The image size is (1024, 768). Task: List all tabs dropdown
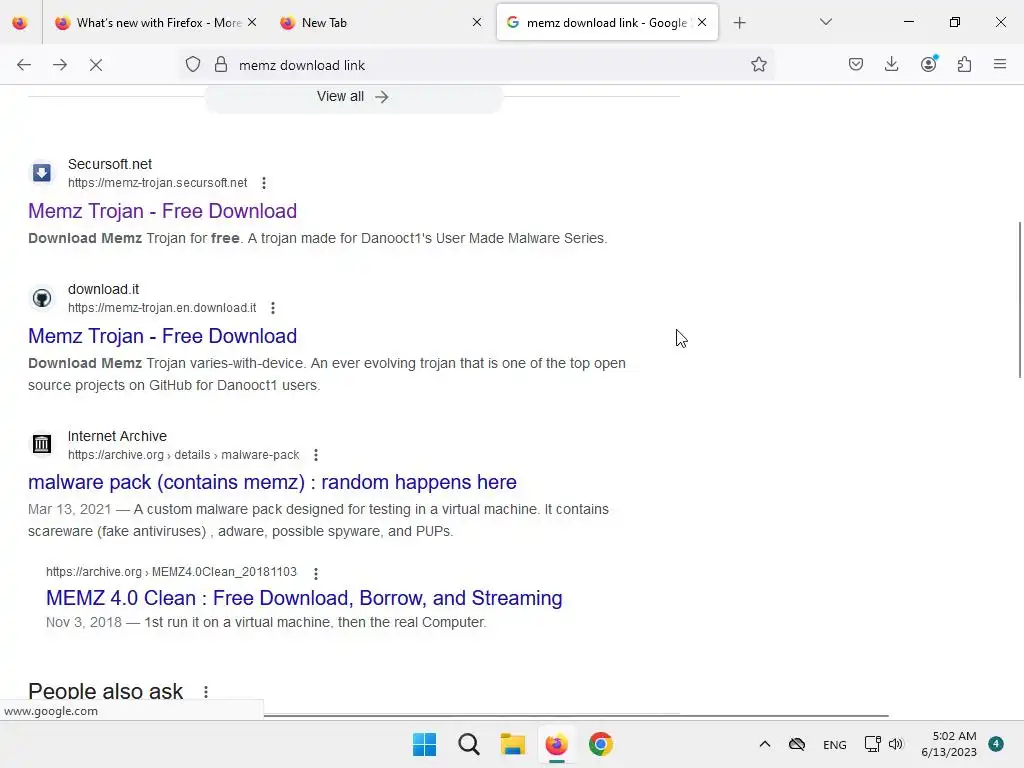tap(826, 22)
